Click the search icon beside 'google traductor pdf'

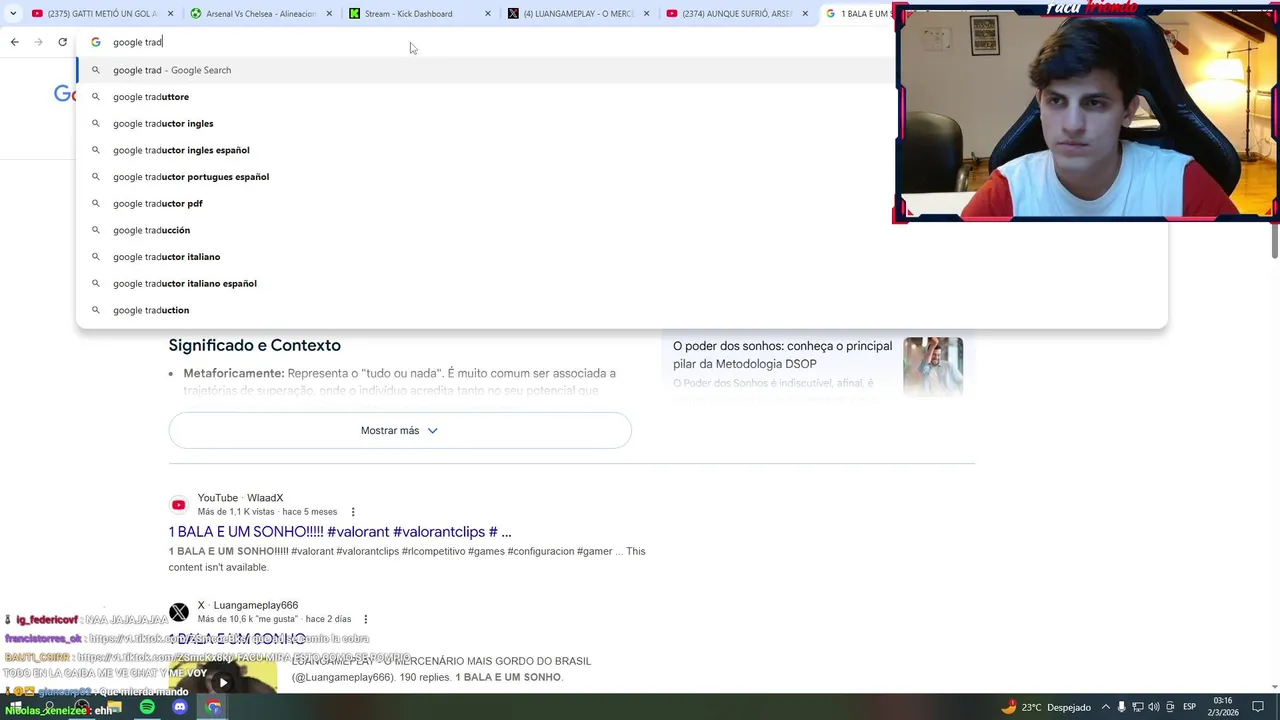pos(96,203)
